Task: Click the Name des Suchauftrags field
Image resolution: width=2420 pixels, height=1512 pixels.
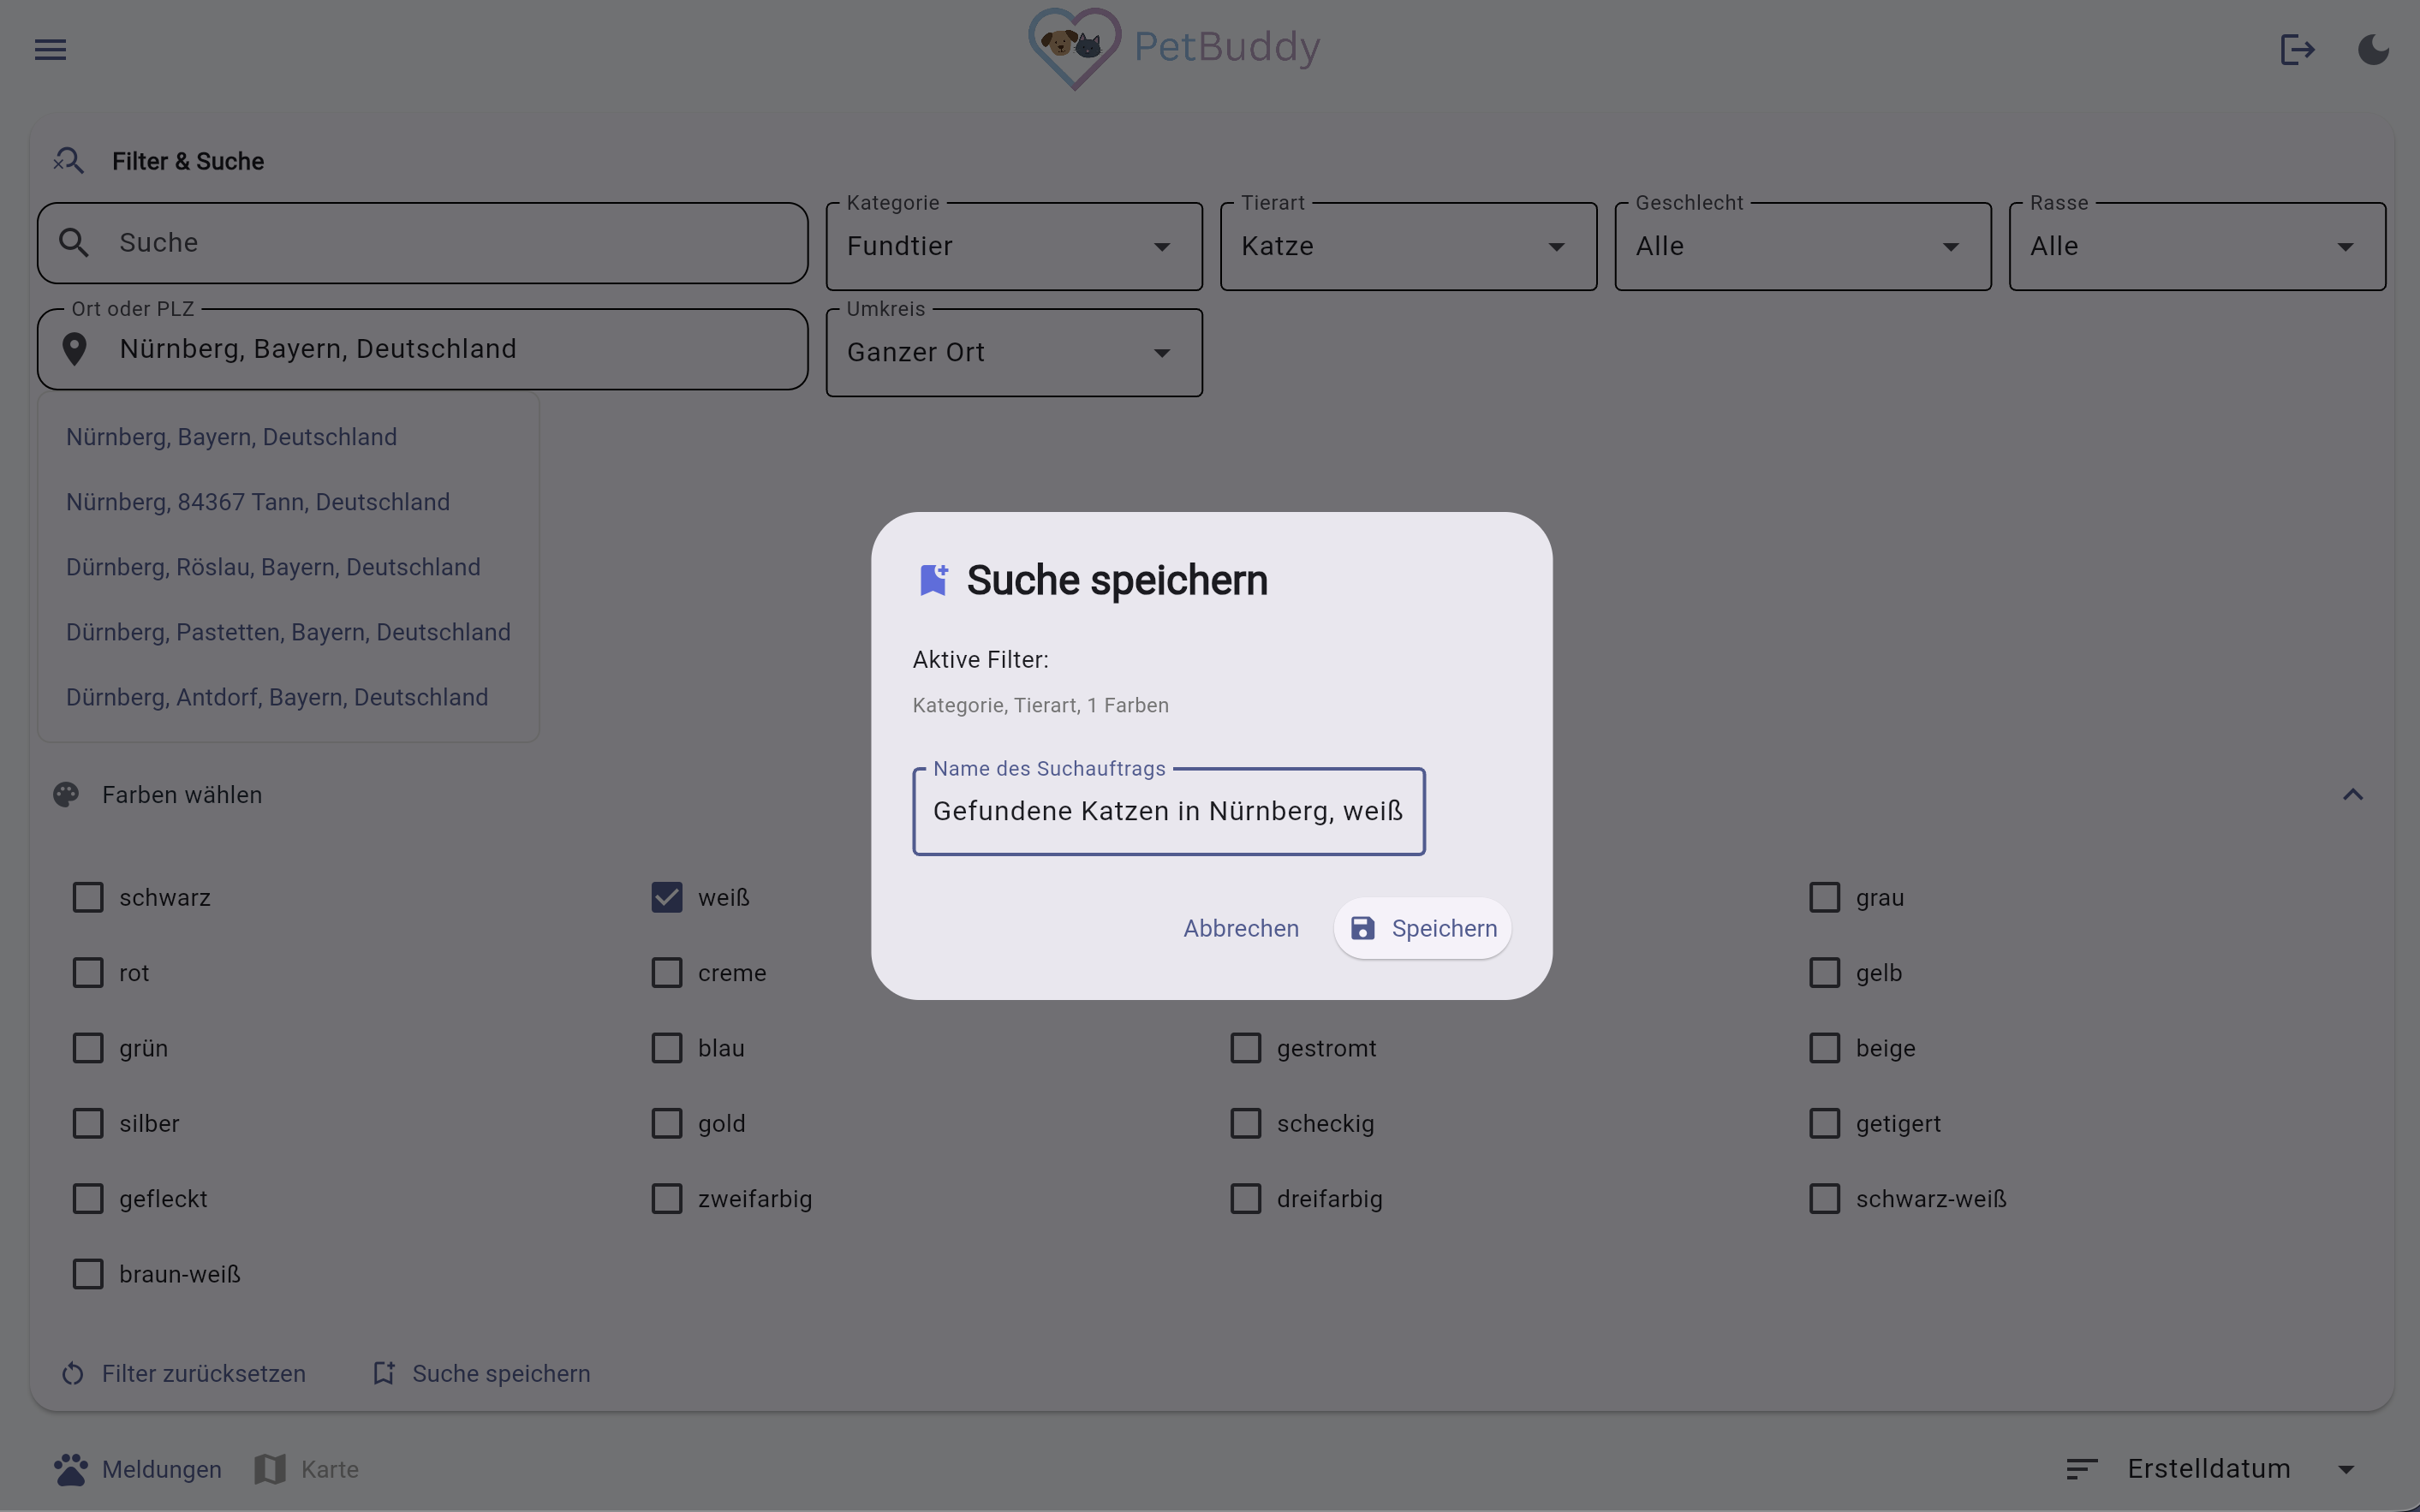Action: coord(1168,812)
